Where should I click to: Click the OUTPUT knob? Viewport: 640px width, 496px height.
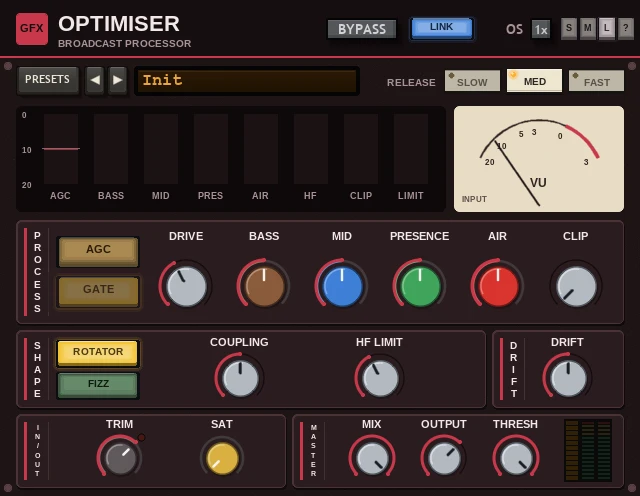(x=444, y=458)
